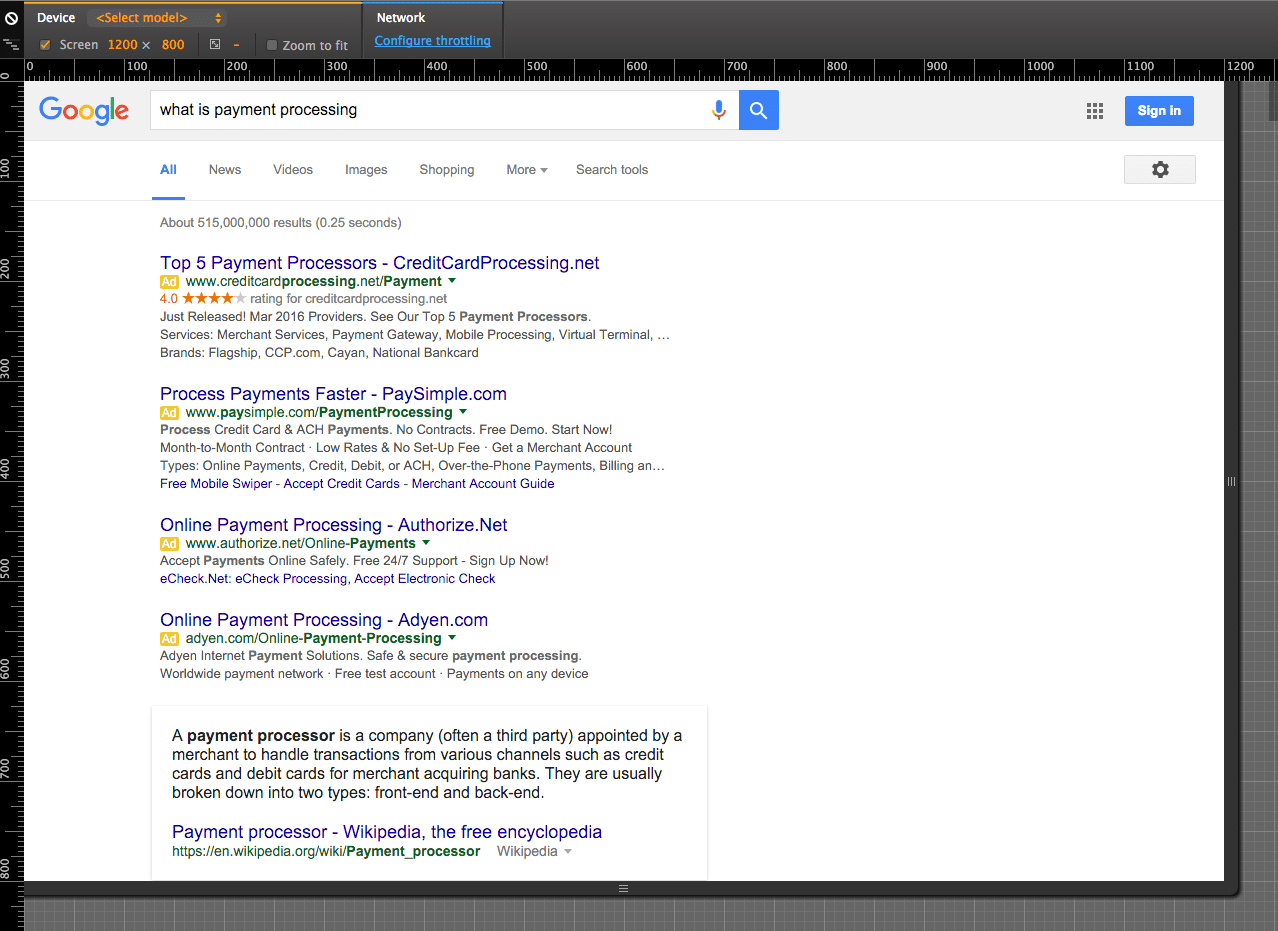Uncheck the Screen checkbox

tap(45, 45)
